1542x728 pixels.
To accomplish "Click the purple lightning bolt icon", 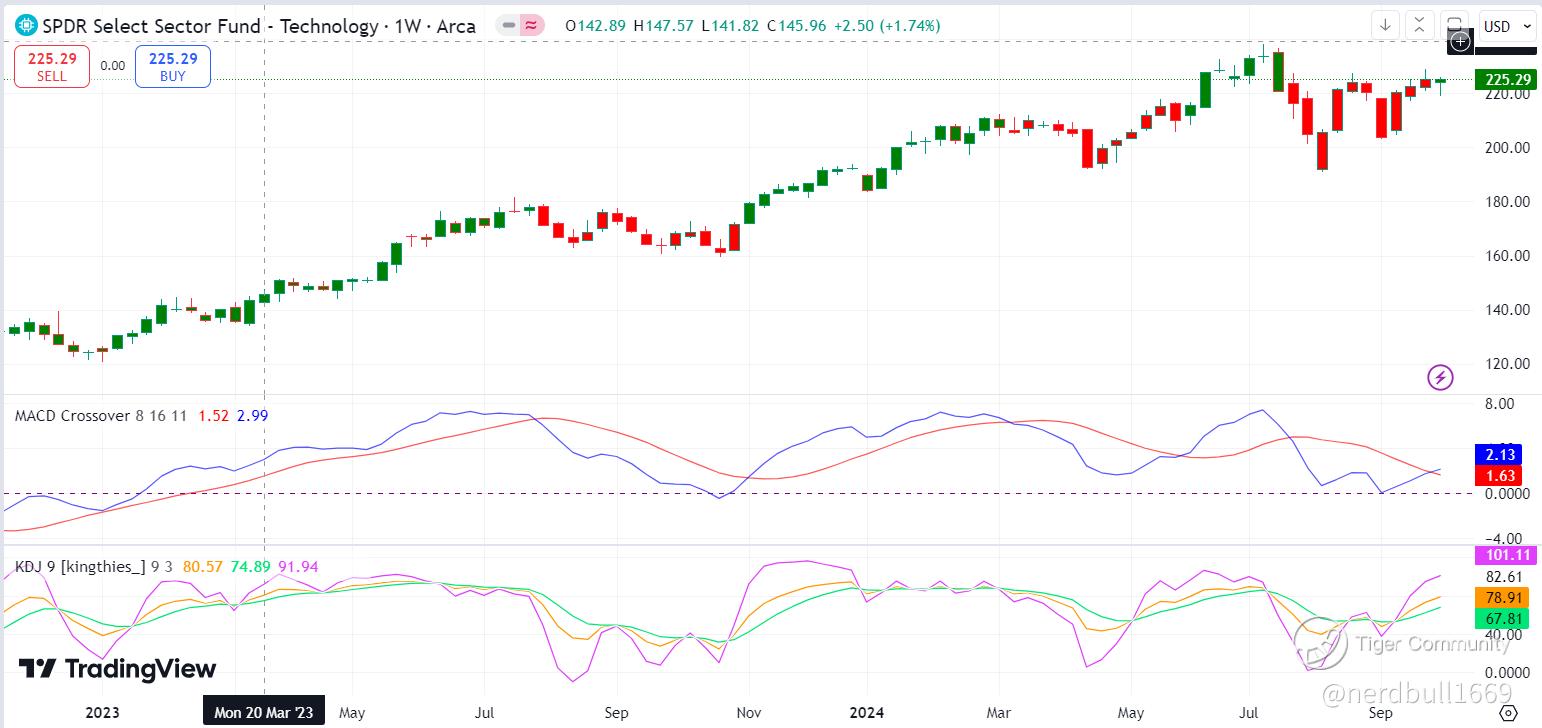I will point(1440,377).
